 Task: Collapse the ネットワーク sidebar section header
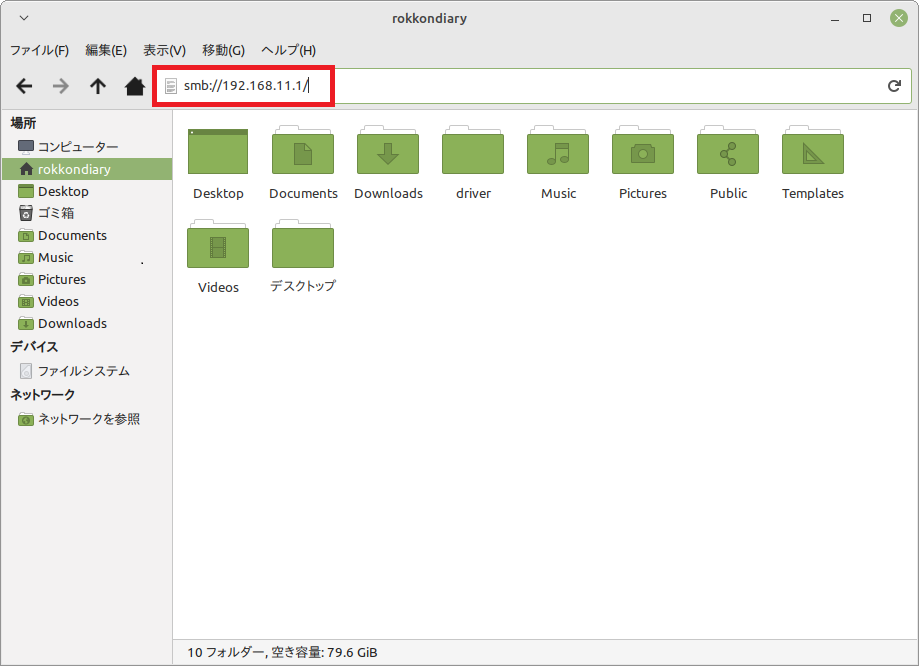coord(42,395)
